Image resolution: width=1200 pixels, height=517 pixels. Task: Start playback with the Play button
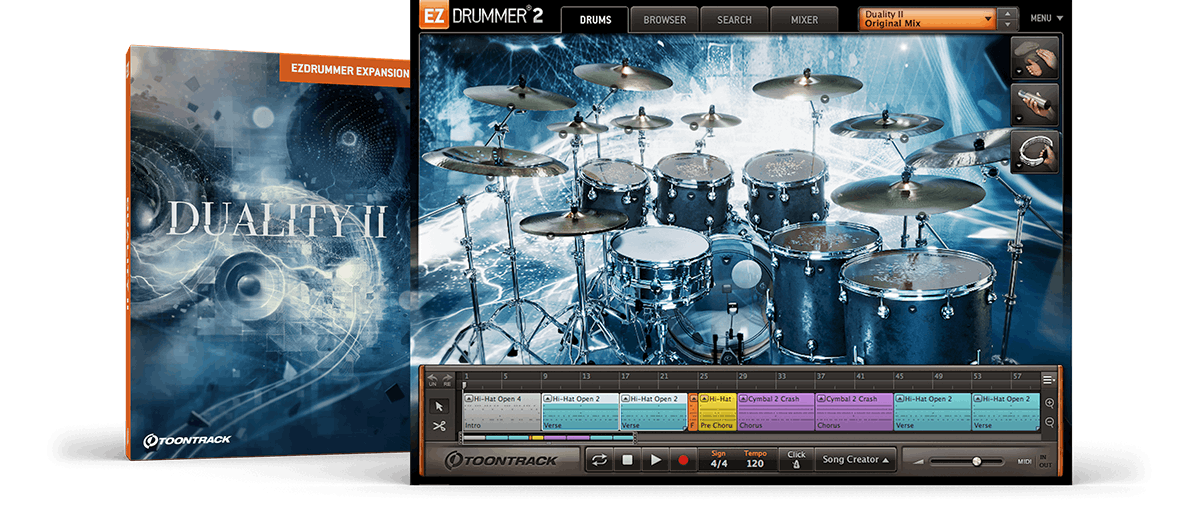(656, 460)
